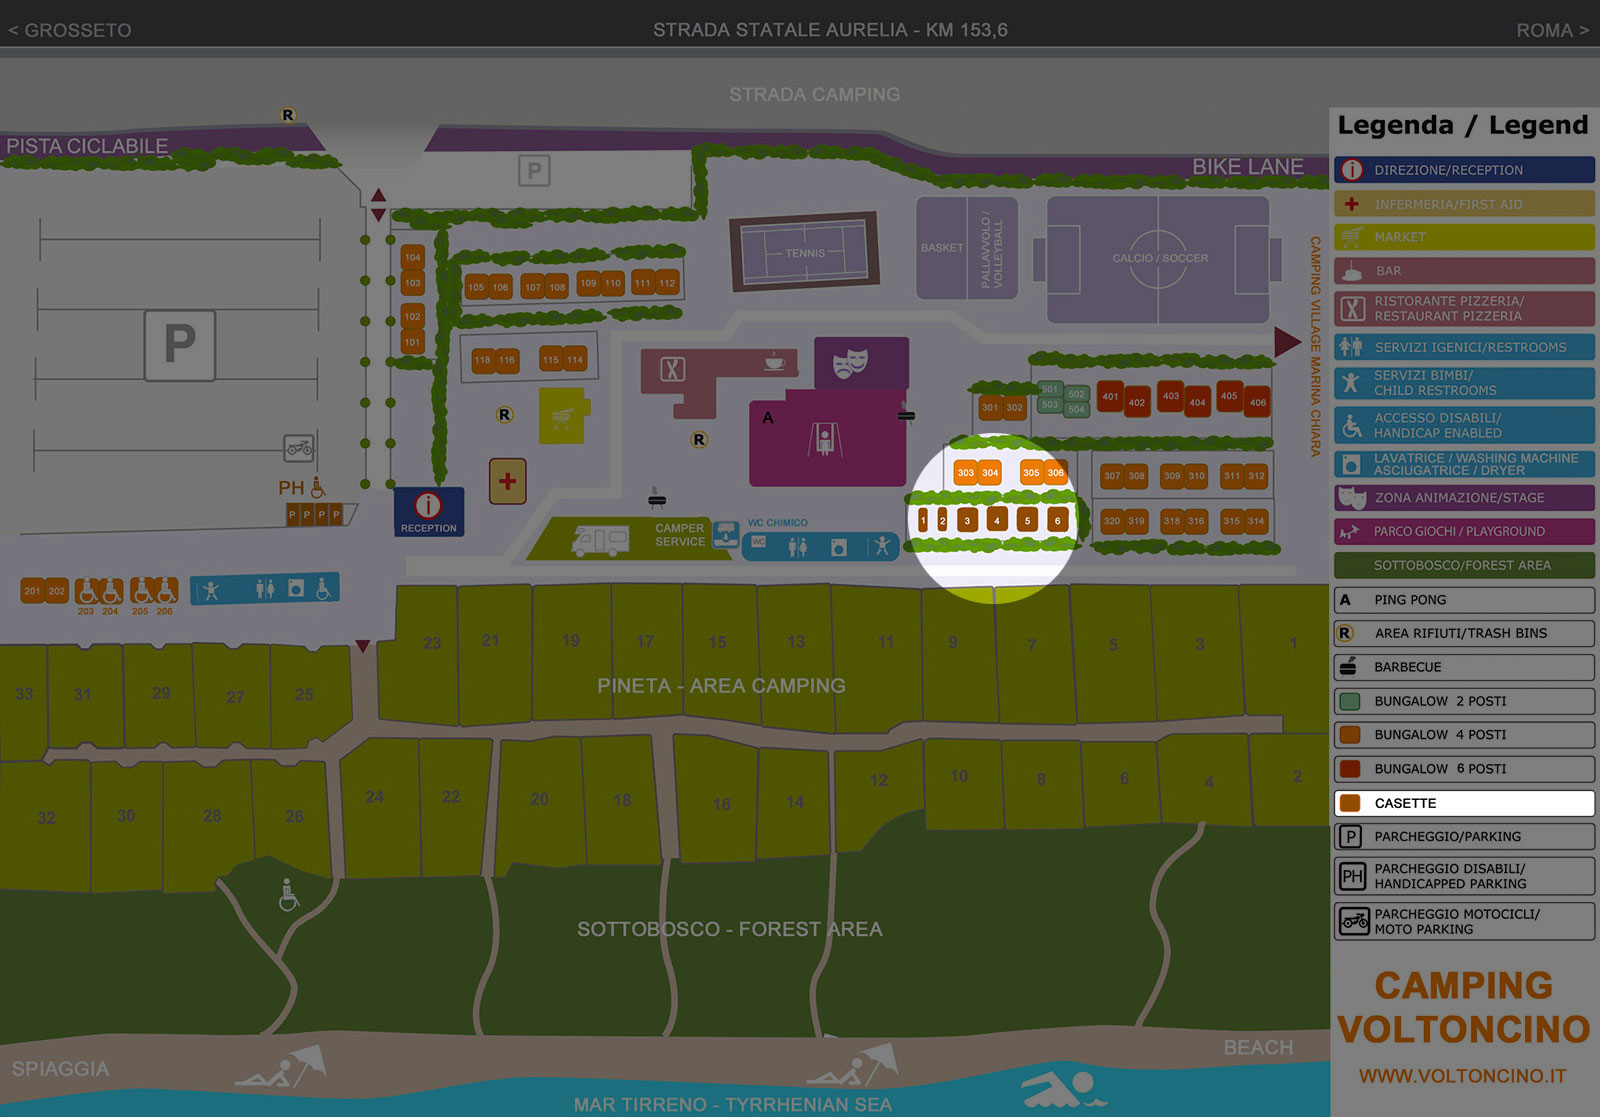The width and height of the screenshot is (1600, 1117).
Task: Click the large parking P icon
Action: [180, 345]
